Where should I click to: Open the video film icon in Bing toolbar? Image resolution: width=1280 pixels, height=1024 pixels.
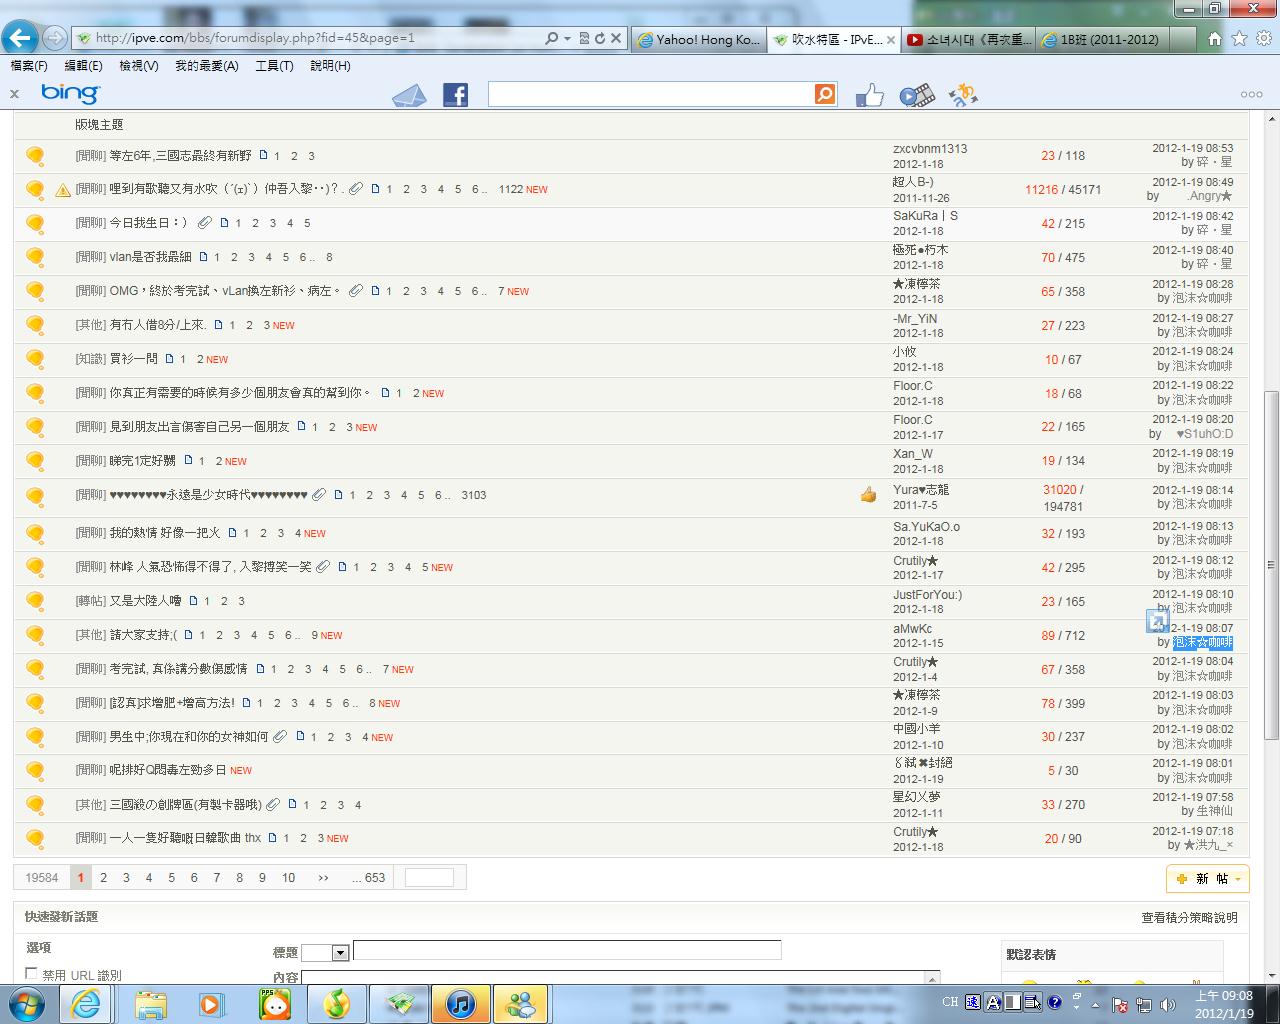pos(916,95)
